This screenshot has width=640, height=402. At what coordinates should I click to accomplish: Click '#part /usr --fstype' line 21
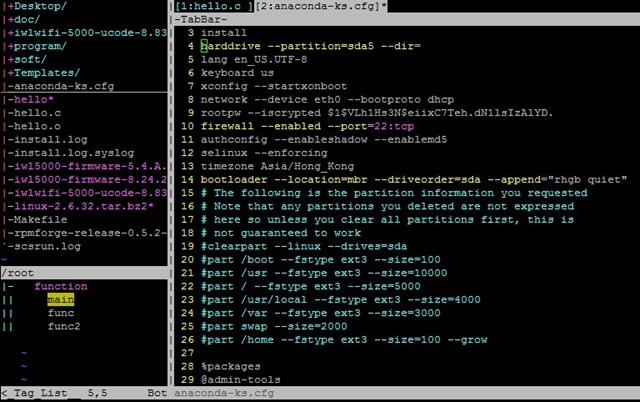[x=324, y=273]
